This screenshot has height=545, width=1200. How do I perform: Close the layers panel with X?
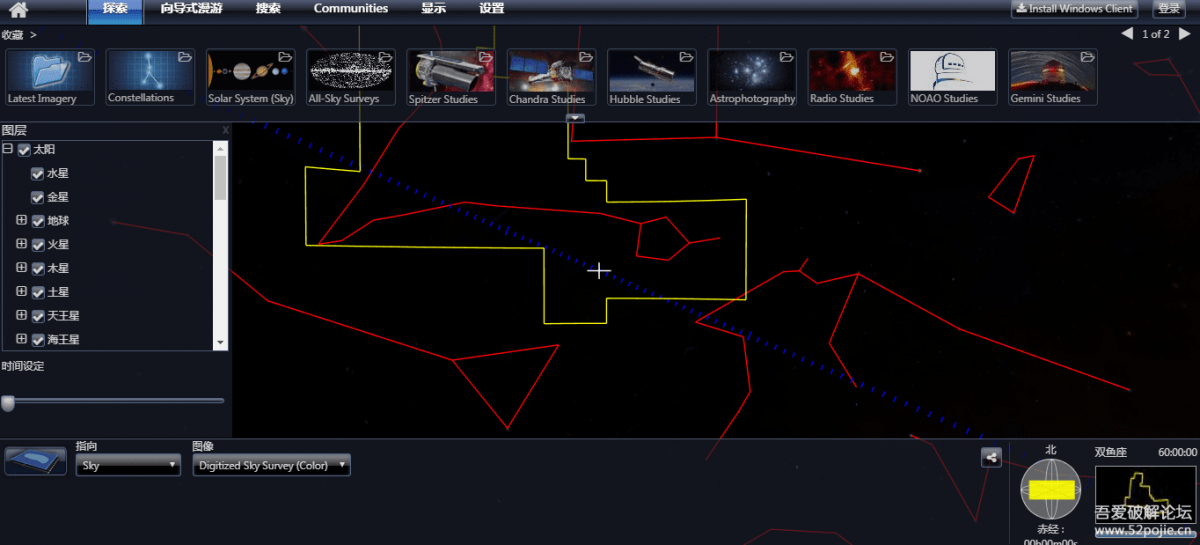click(x=225, y=130)
